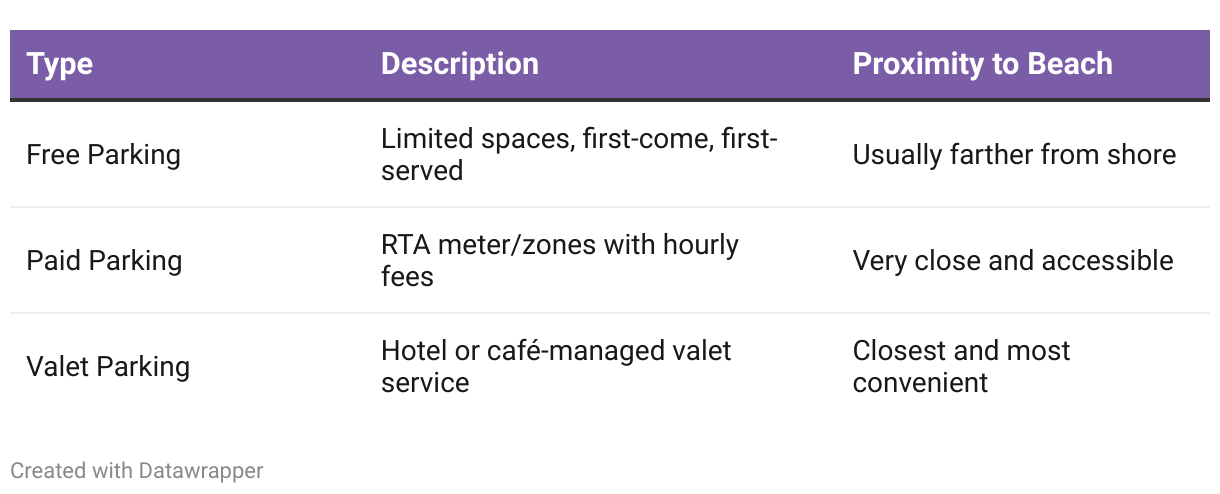Screen dimensions: 1220x494
Task: Click the purple table header bar
Action: click(x=610, y=65)
